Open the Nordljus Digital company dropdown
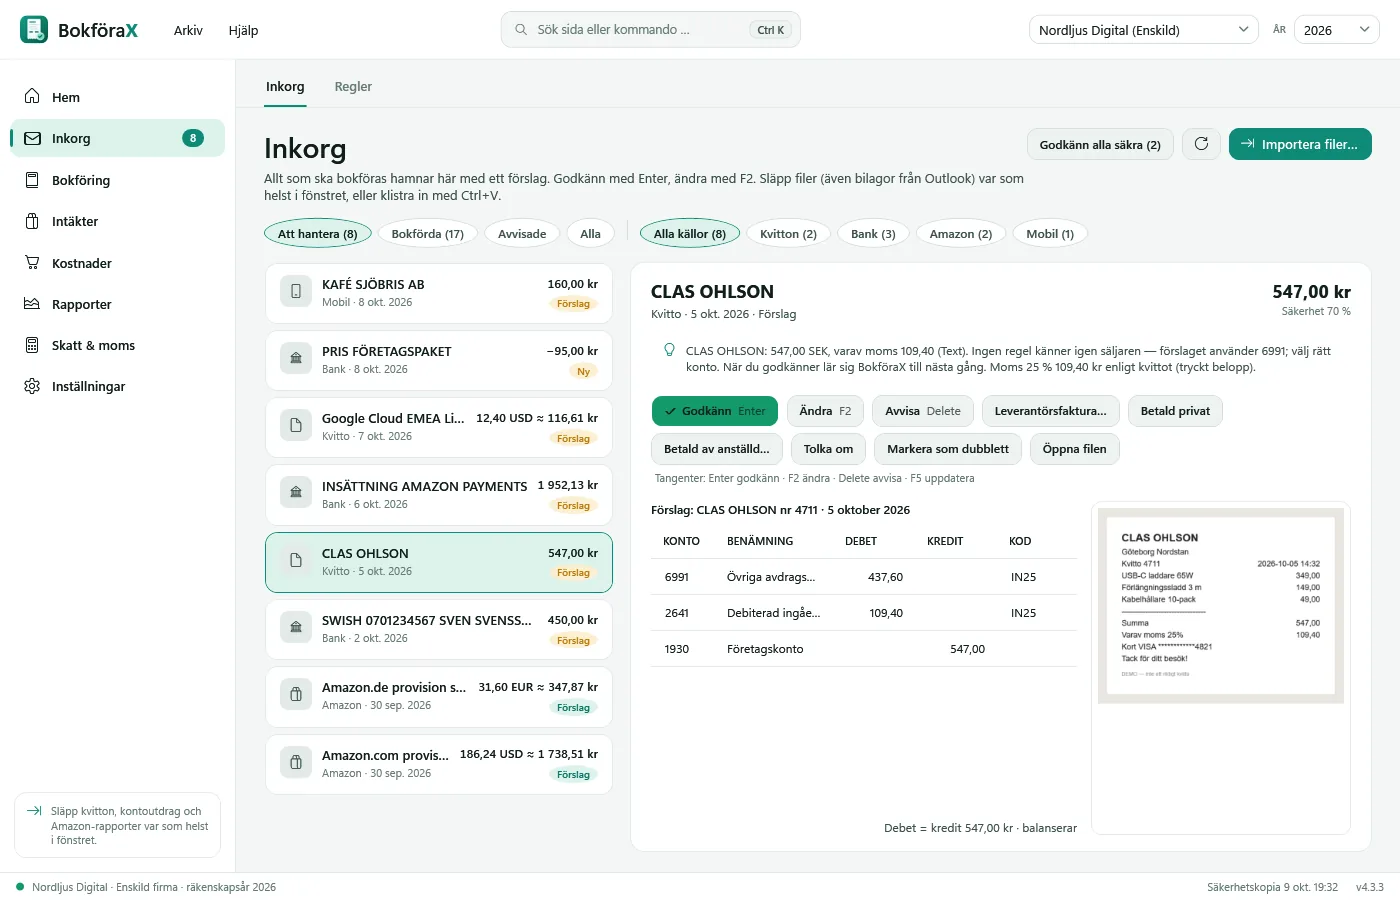Image resolution: width=1400 pixels, height=900 pixels. [1144, 30]
